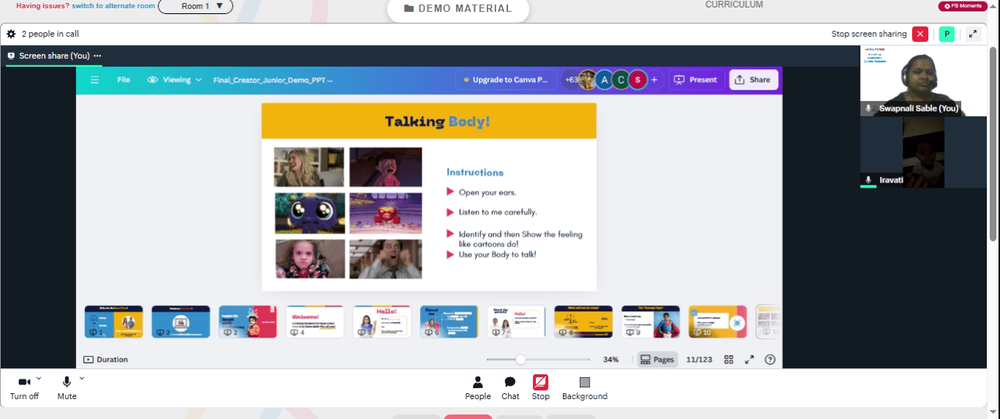Expand camera options chevron
This screenshot has height=419, width=1000.
(x=39, y=378)
